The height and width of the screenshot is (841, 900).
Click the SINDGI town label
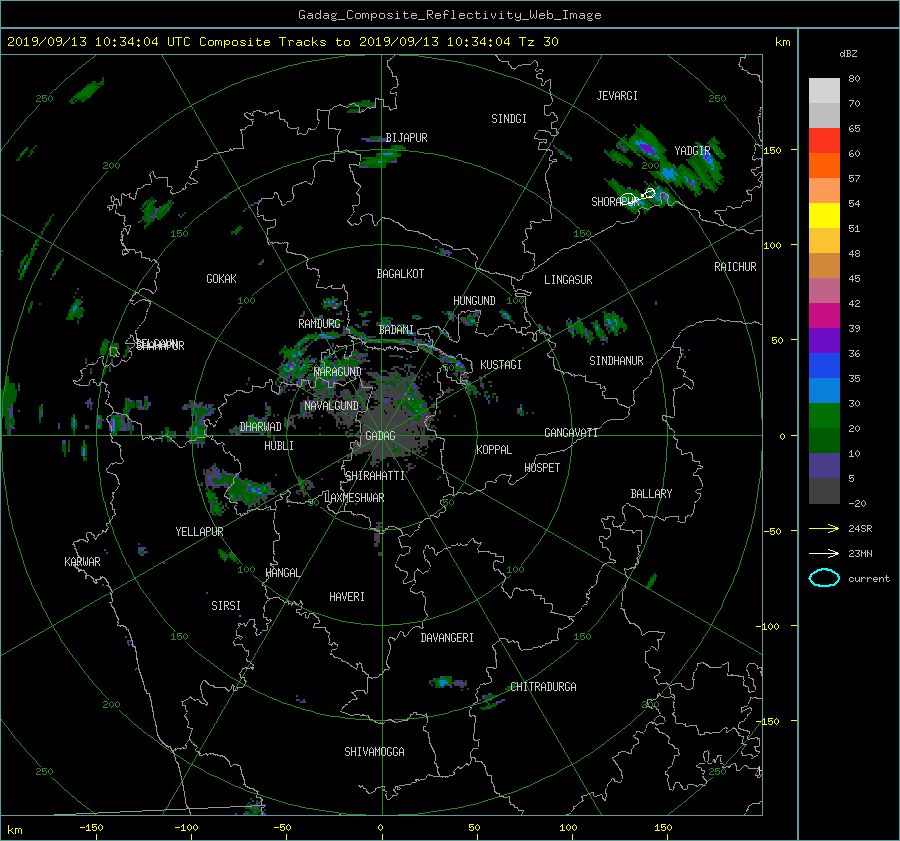pos(509,119)
